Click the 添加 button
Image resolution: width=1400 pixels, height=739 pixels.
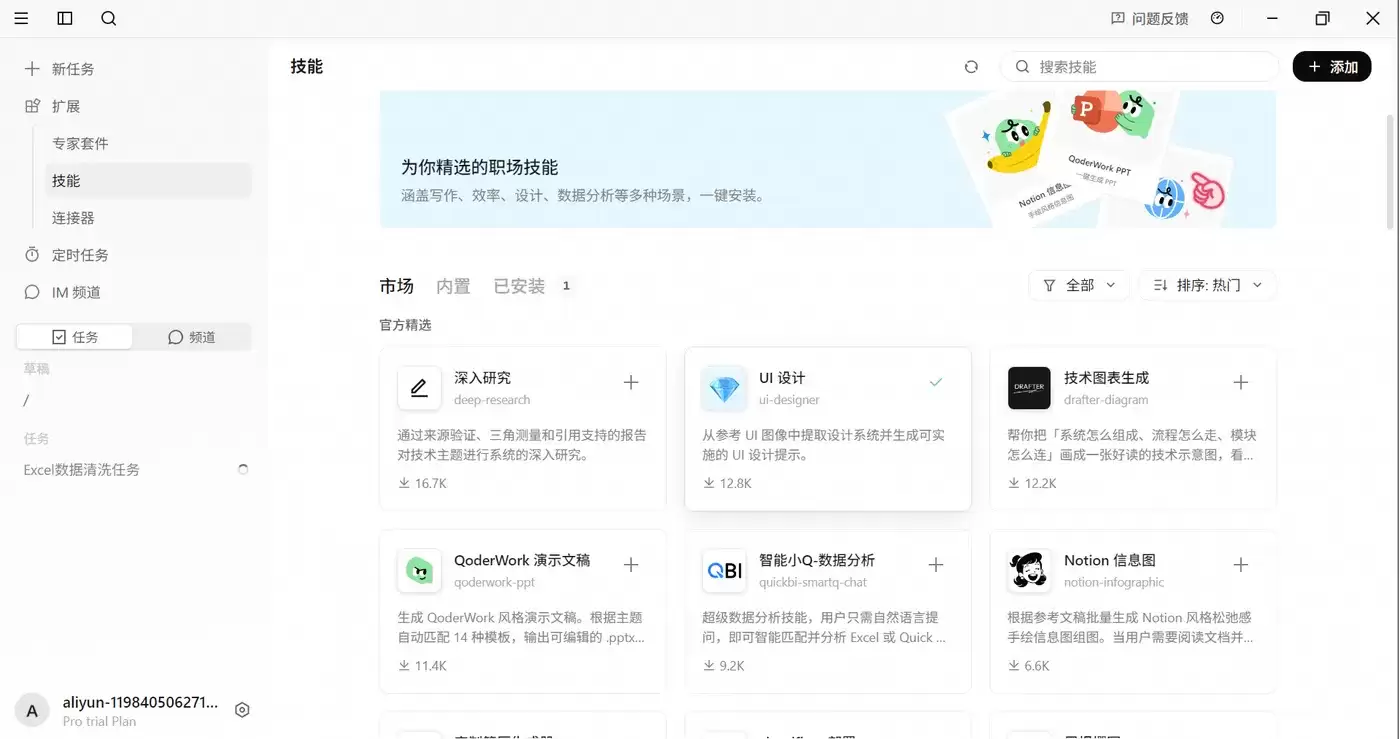click(1332, 67)
